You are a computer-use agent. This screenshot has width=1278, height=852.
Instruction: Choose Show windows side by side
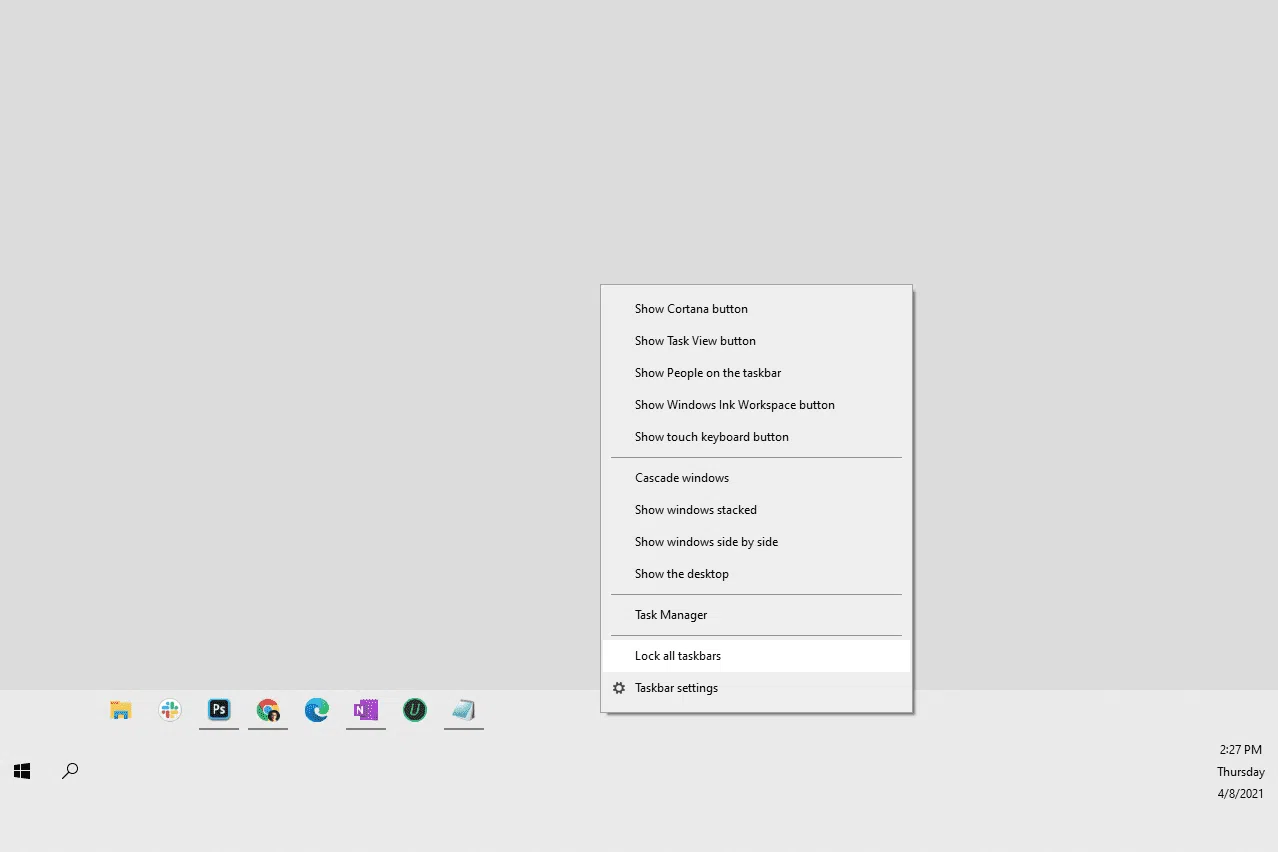pos(706,542)
